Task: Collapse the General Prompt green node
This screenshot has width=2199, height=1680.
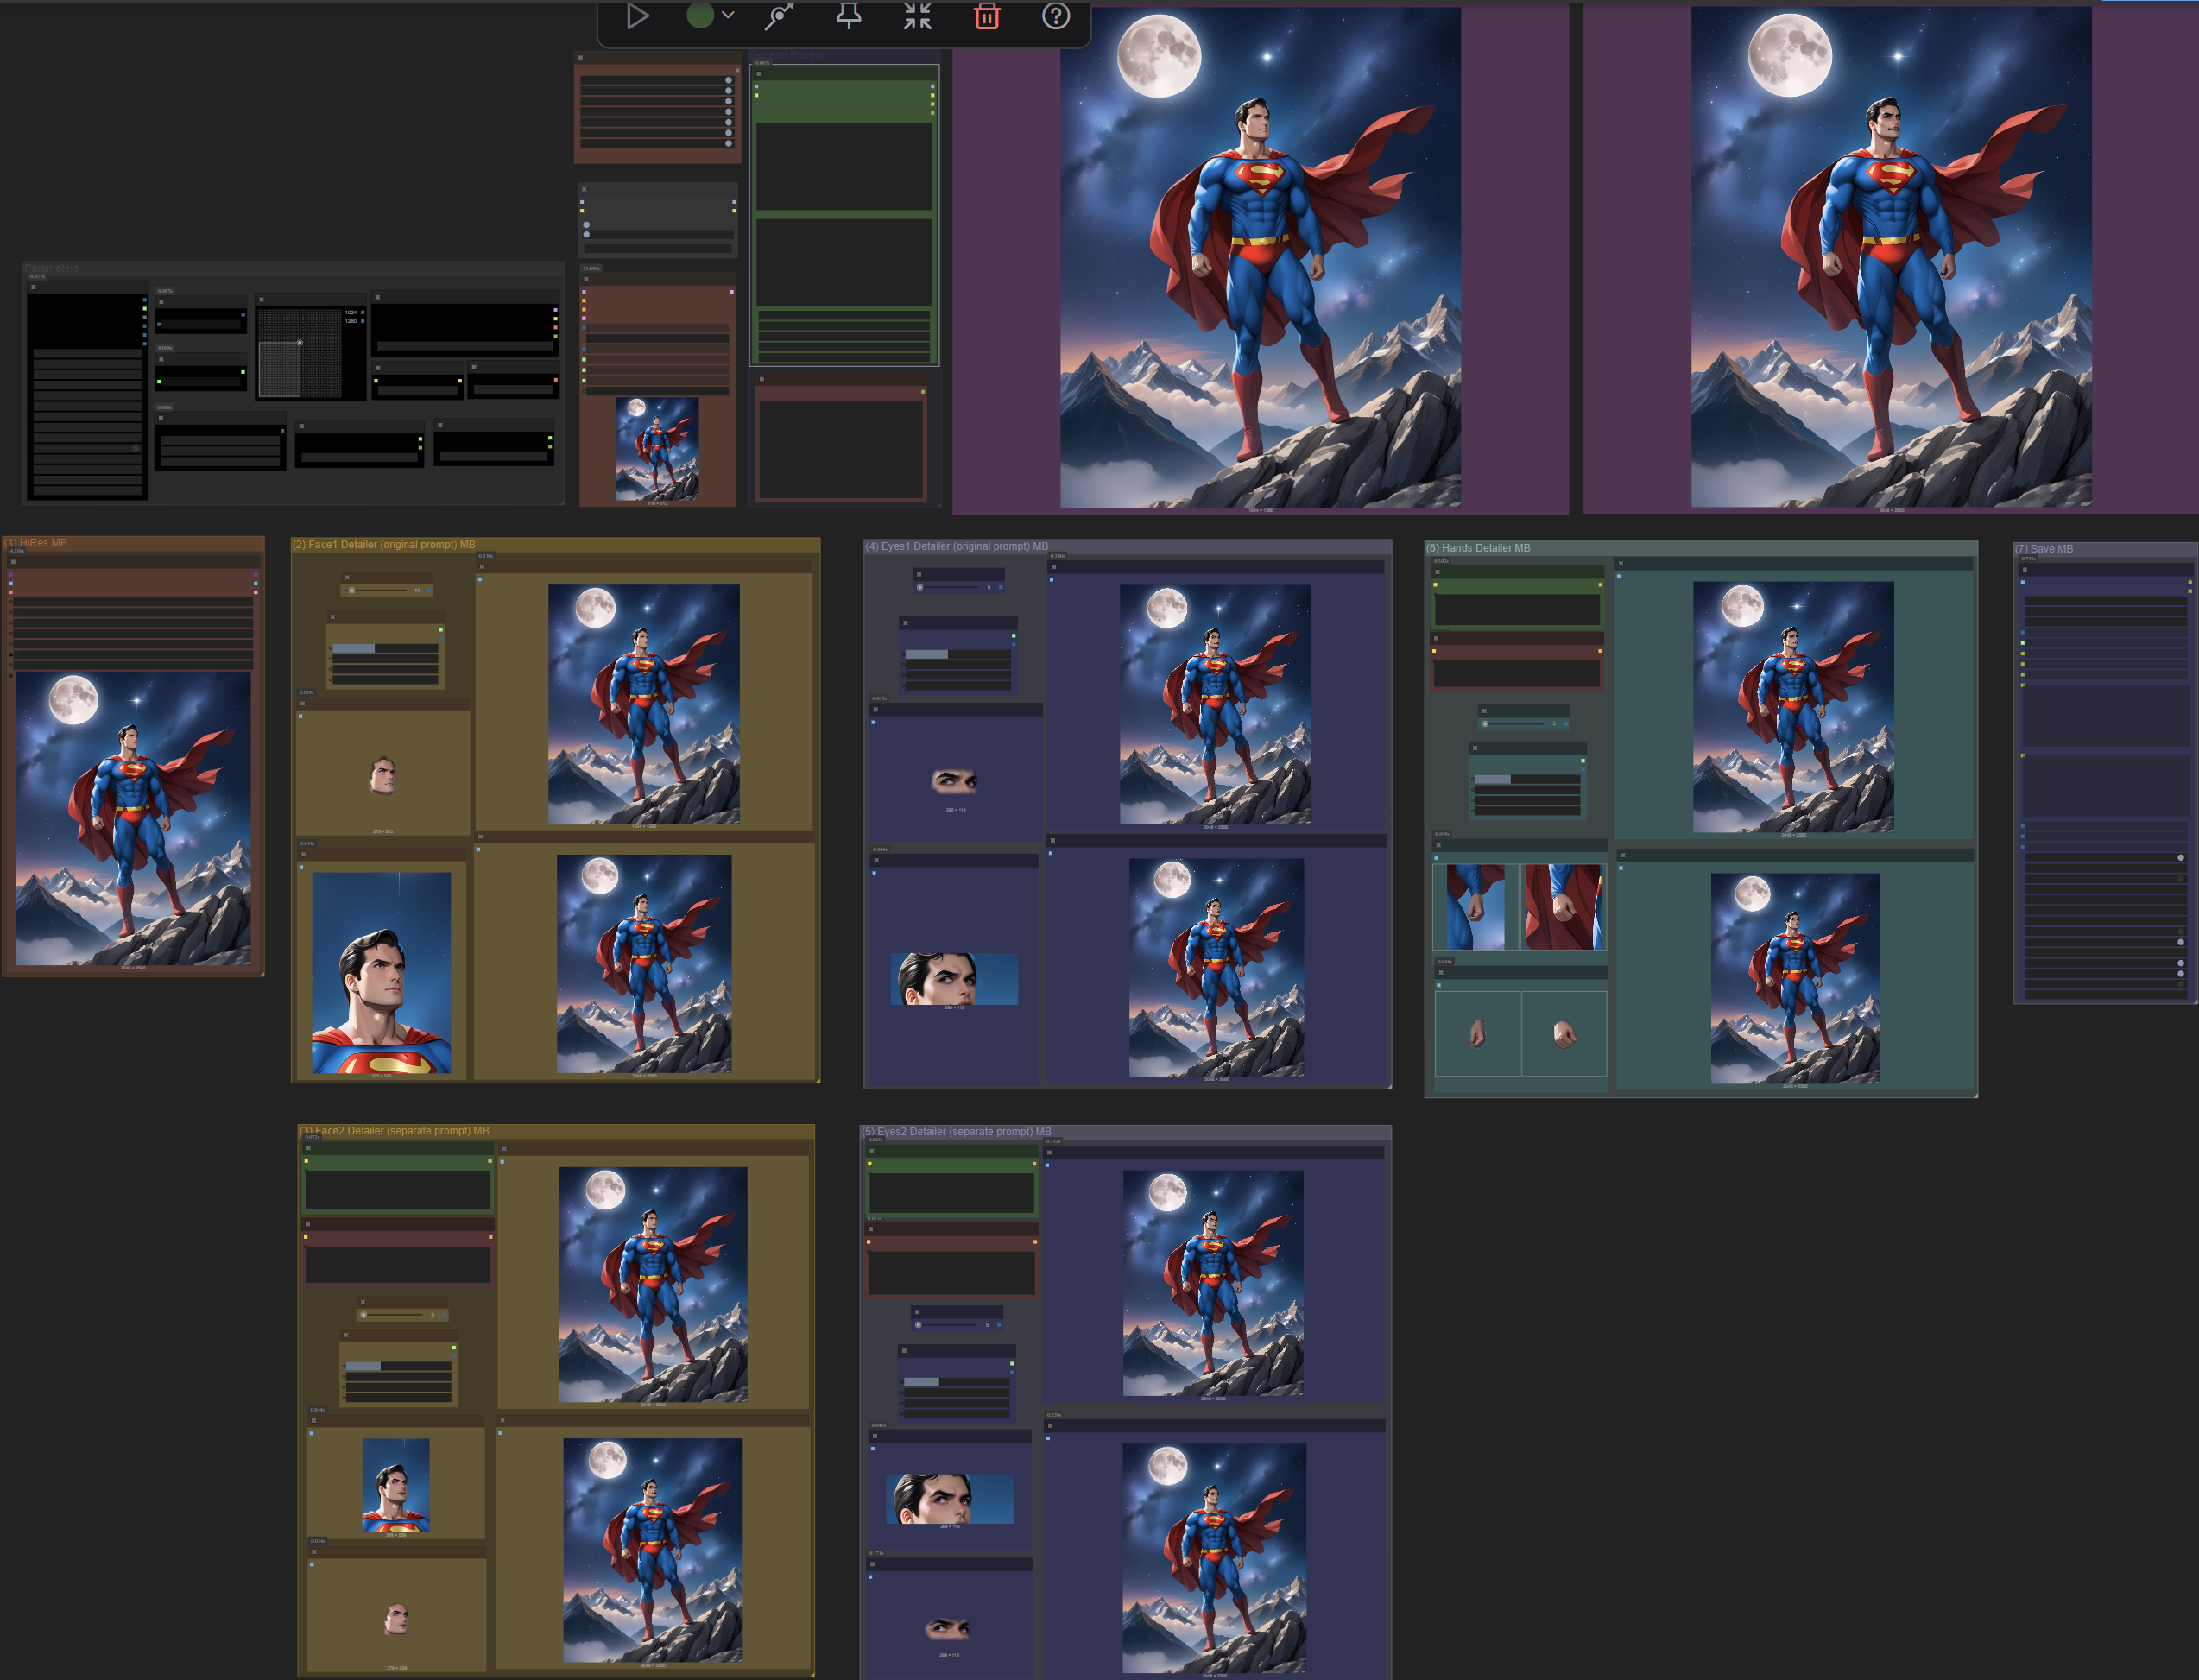Action: (759, 74)
